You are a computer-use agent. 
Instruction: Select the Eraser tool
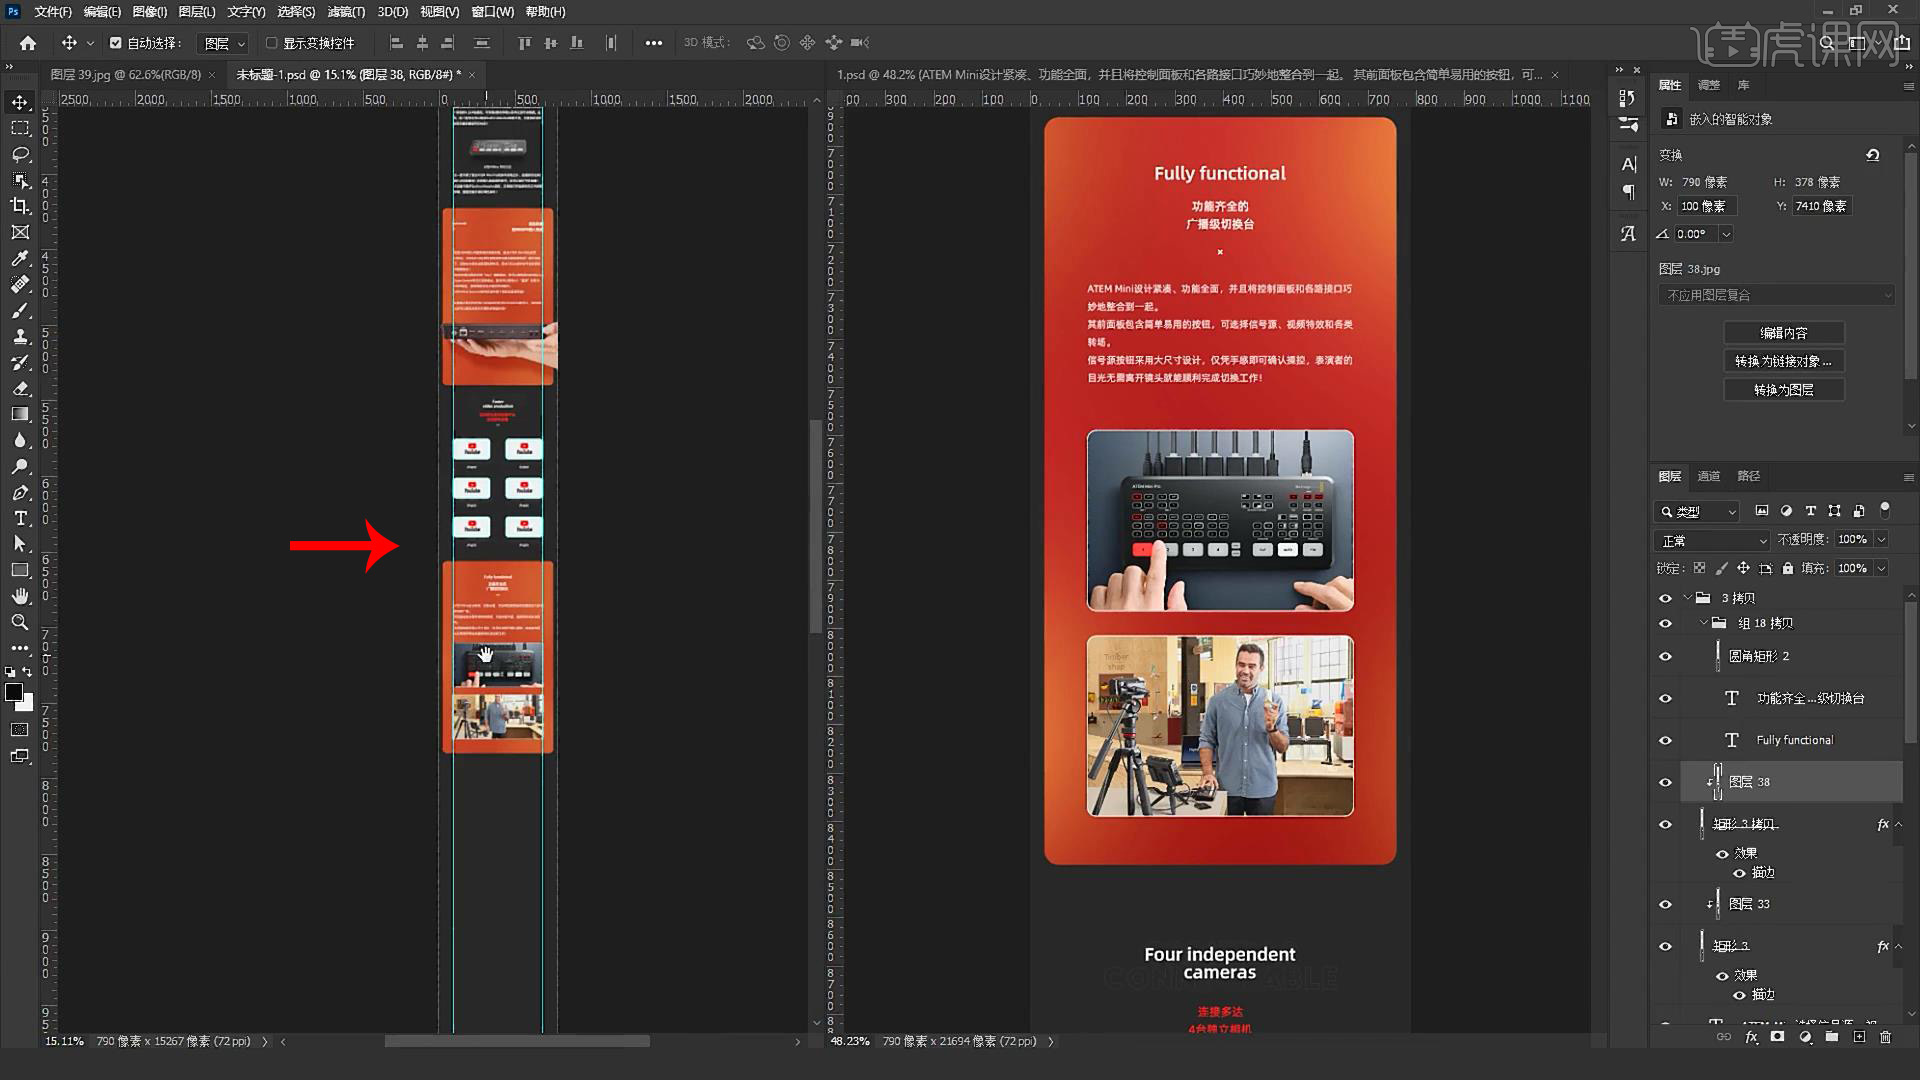pos(20,388)
